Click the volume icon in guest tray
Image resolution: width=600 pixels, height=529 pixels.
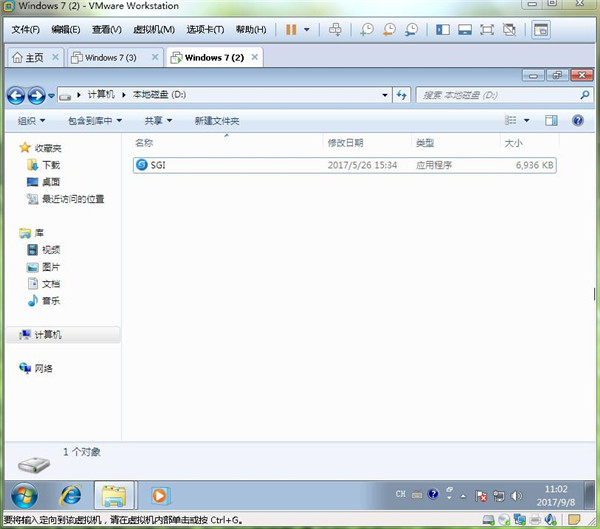(x=516, y=496)
